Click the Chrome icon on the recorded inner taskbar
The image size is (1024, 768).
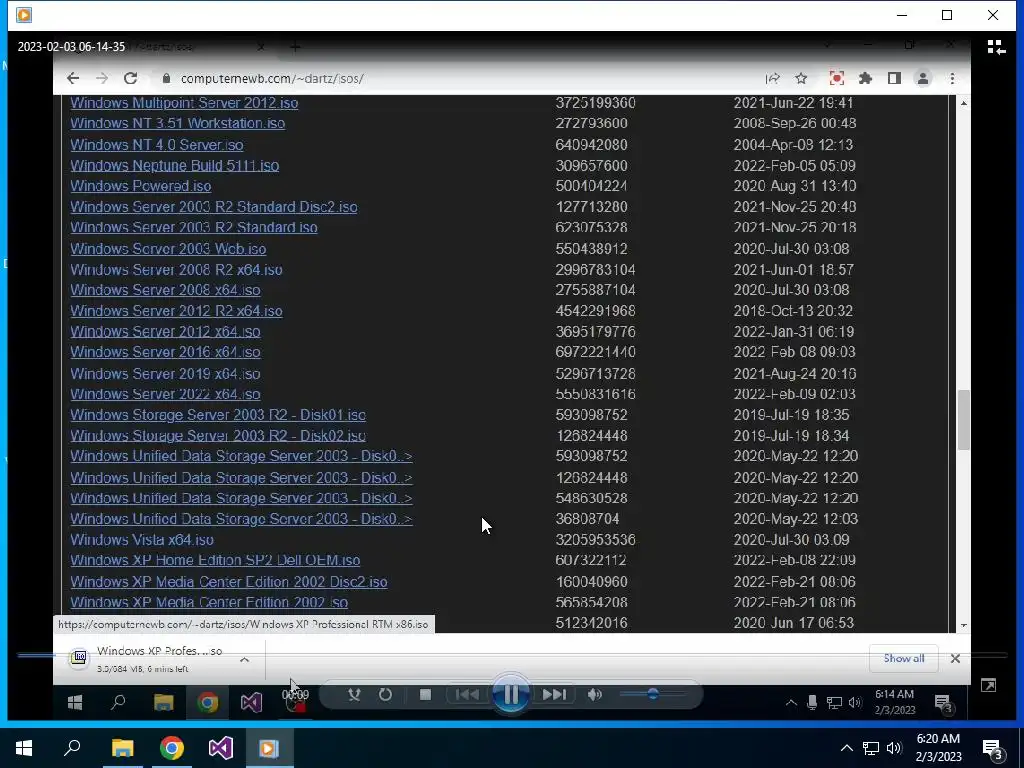tap(208, 703)
